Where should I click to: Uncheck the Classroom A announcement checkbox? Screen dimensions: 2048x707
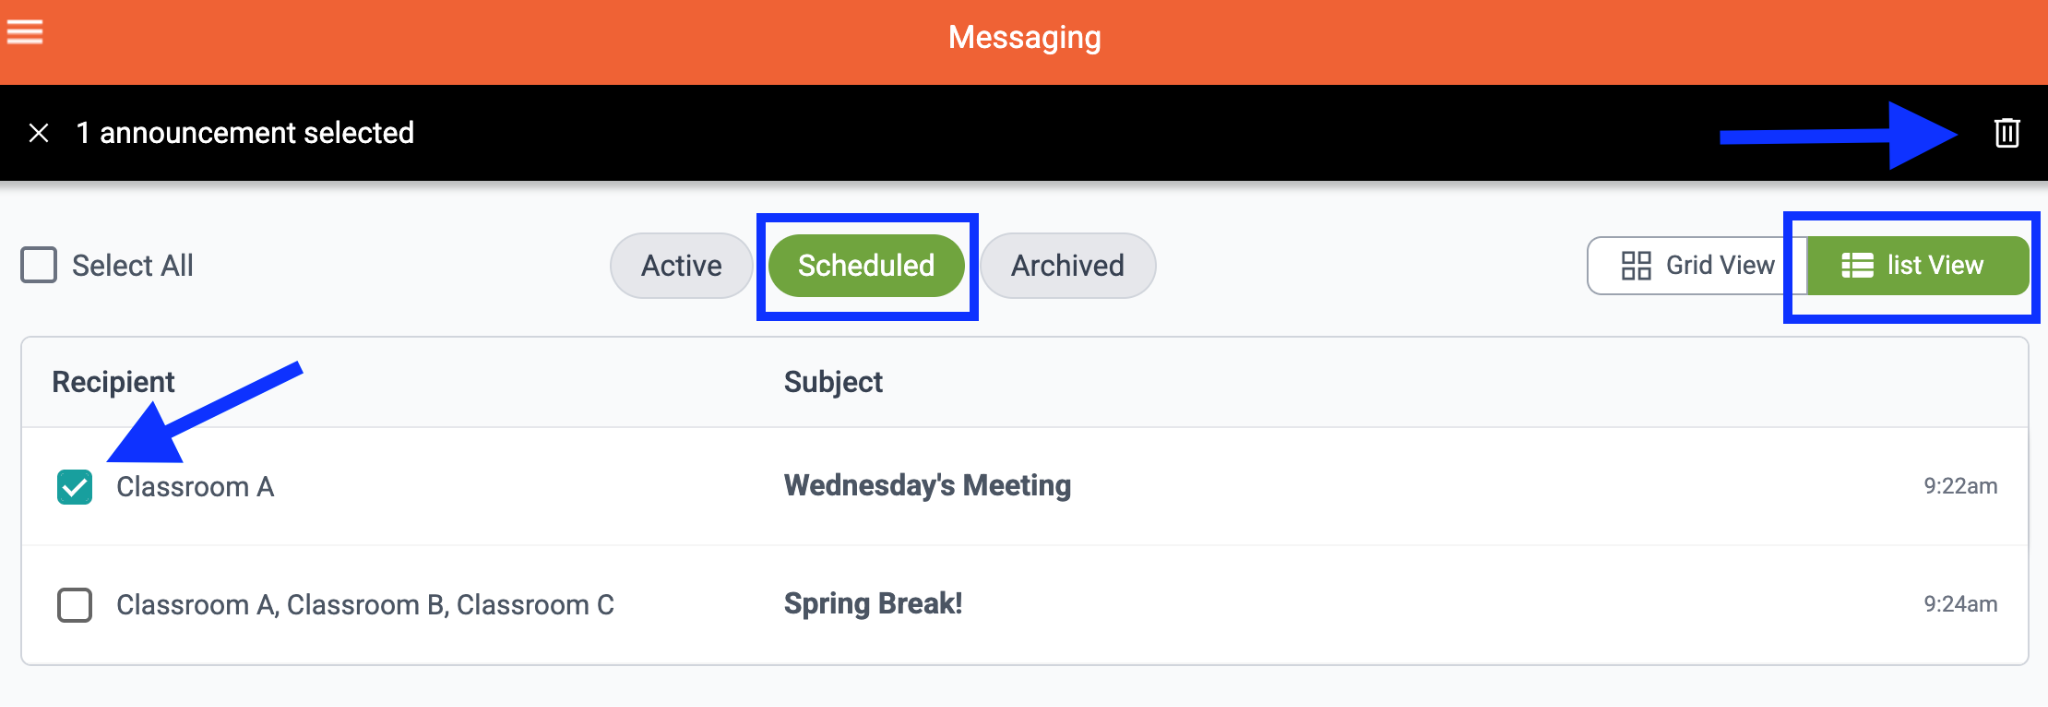75,487
